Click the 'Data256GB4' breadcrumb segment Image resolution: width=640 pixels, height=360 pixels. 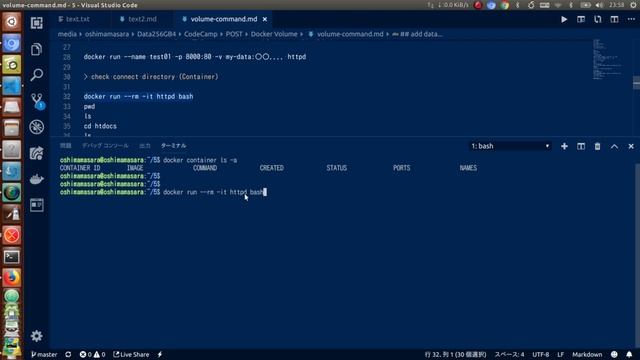156,34
